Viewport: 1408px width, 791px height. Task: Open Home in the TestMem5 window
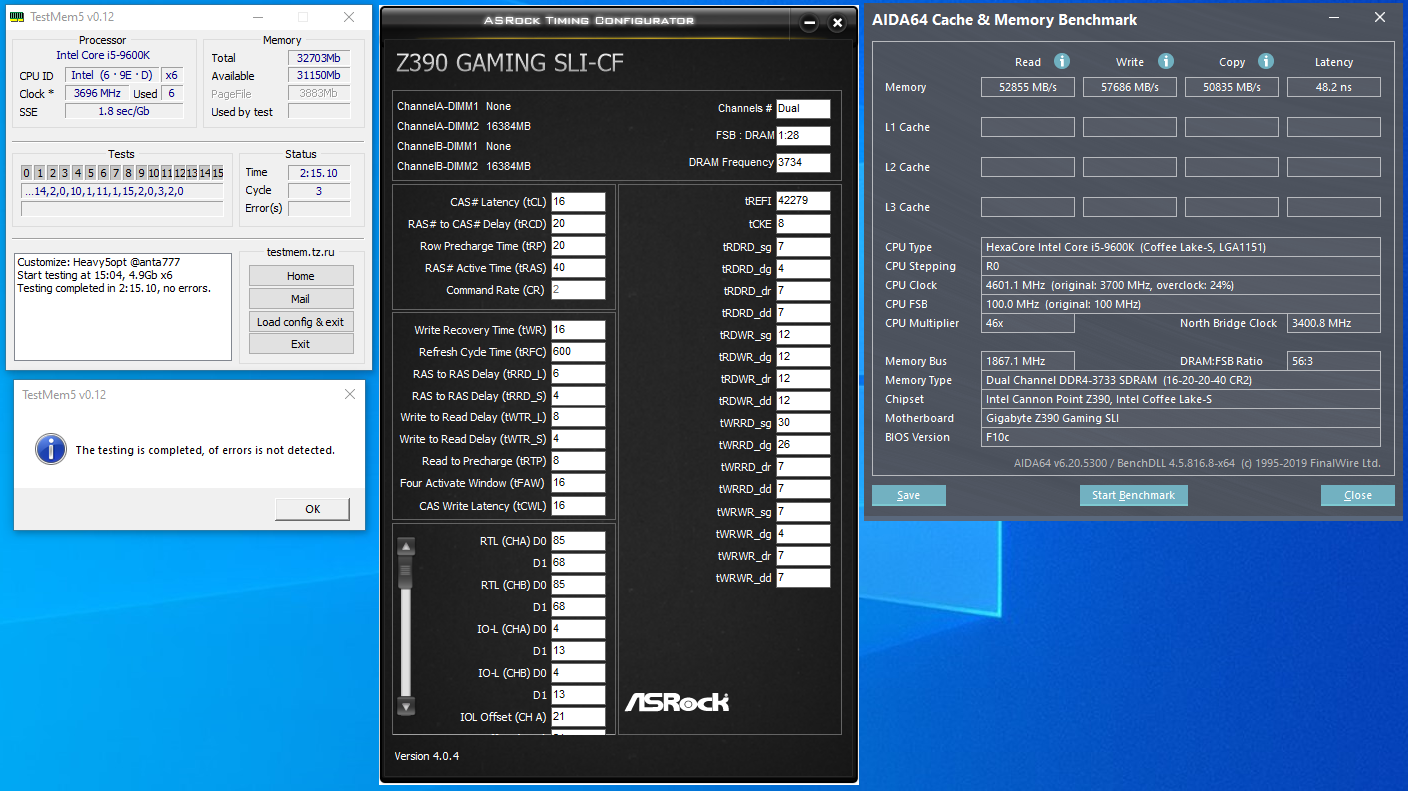[x=301, y=276]
